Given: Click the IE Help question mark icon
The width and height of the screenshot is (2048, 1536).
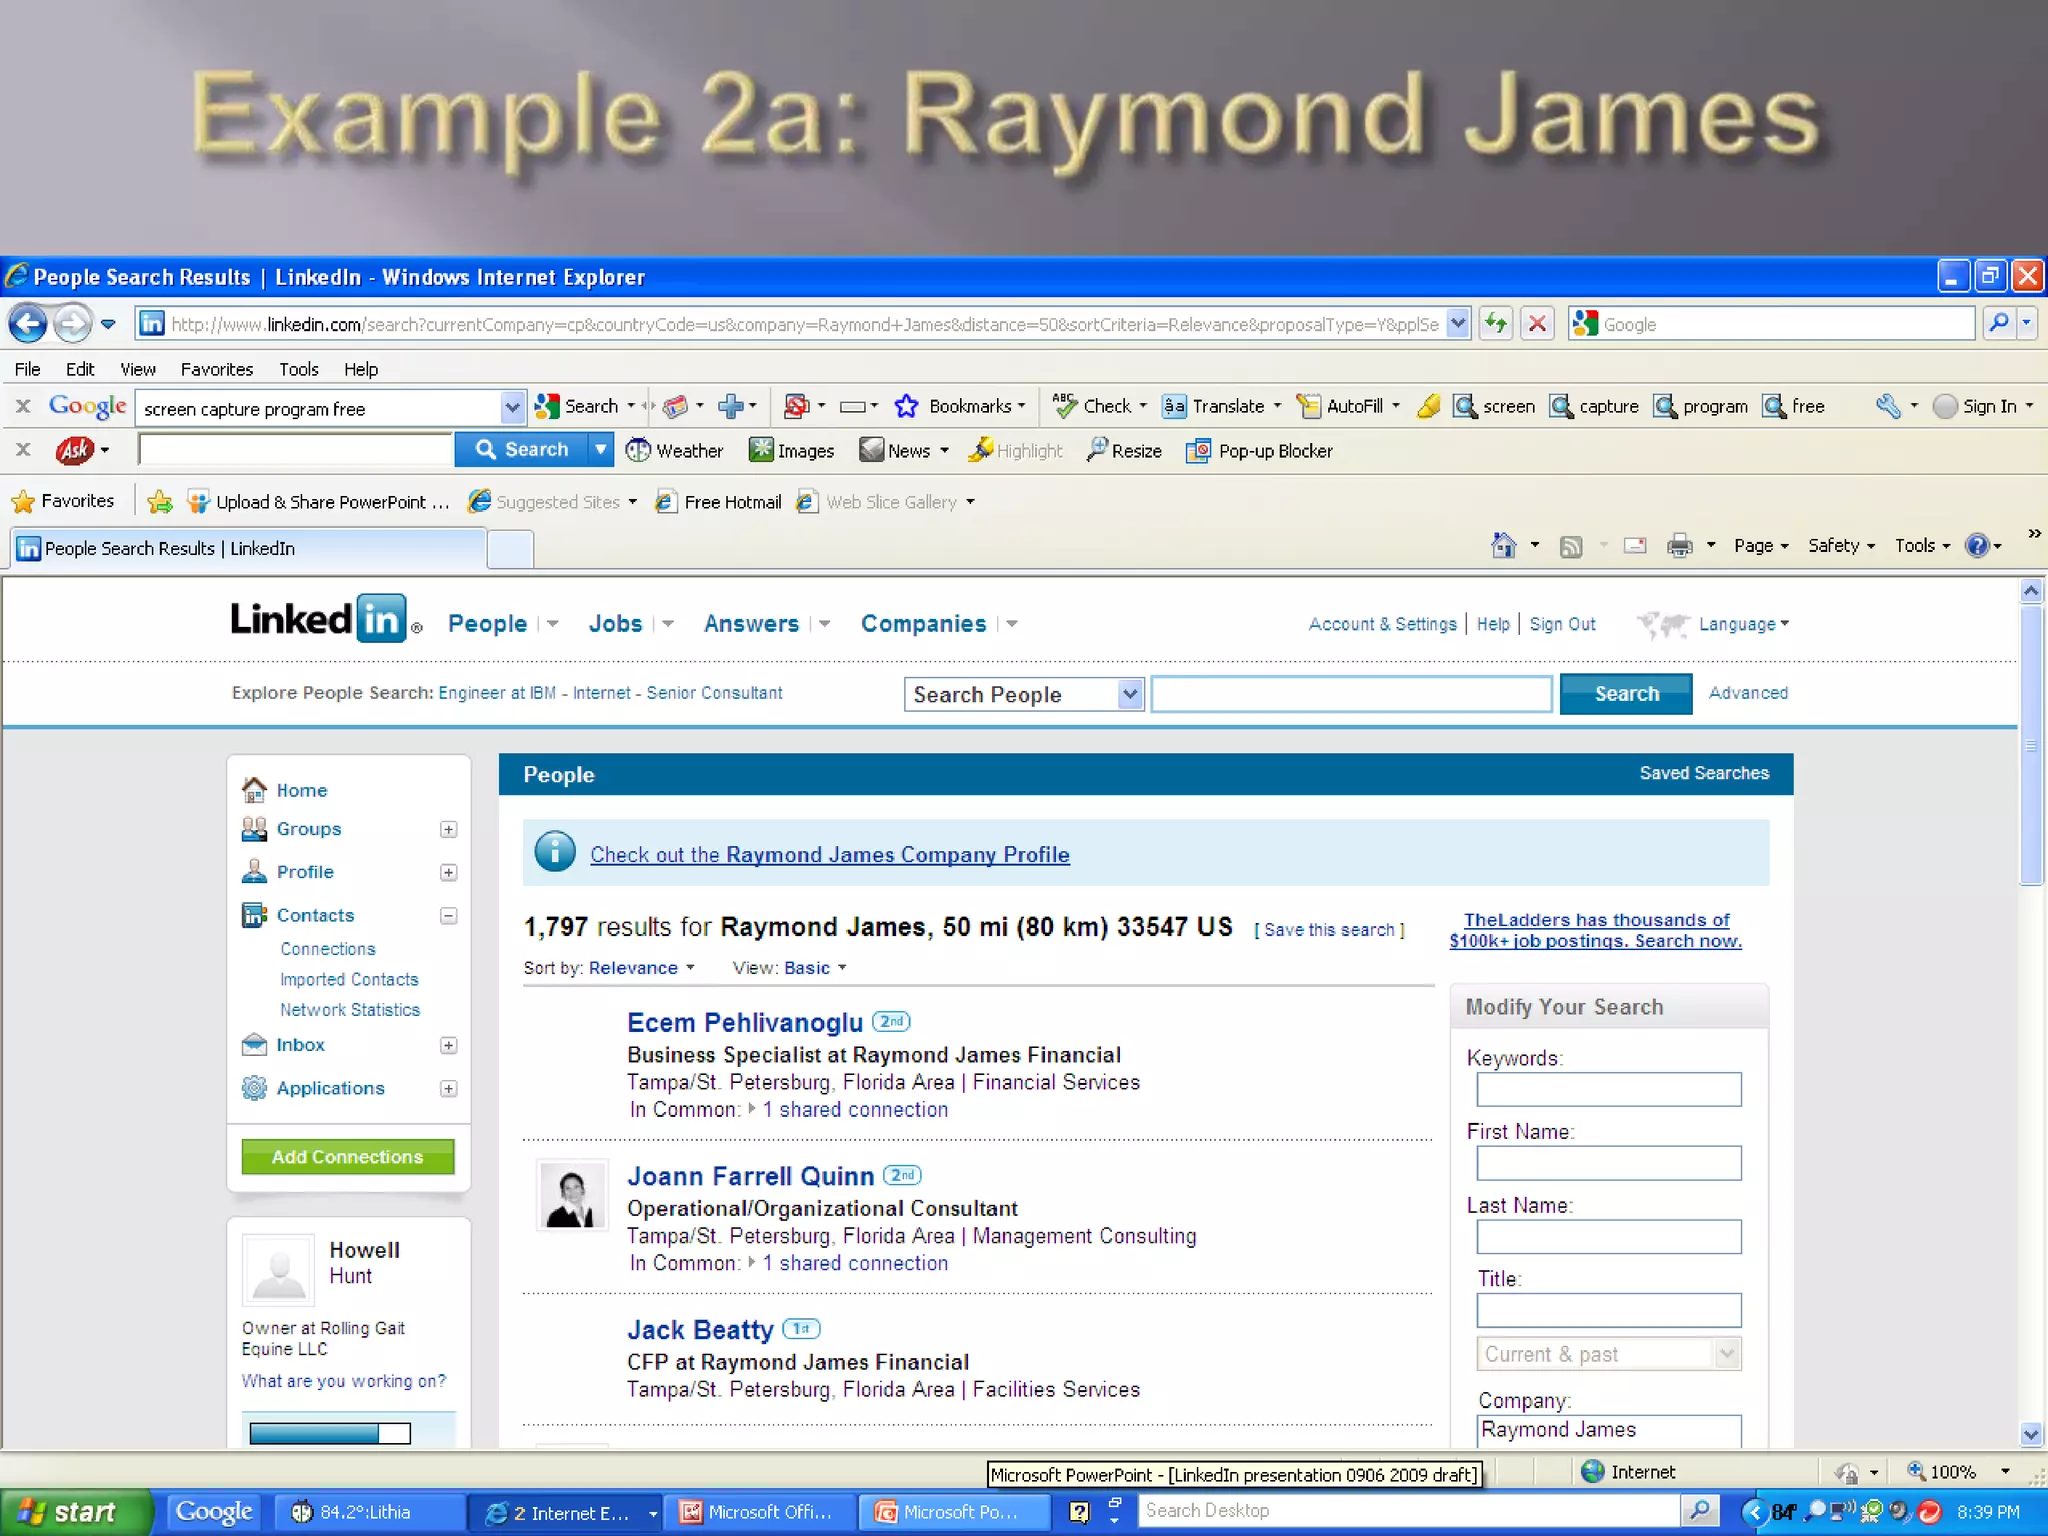Looking at the screenshot, I should [x=1976, y=544].
